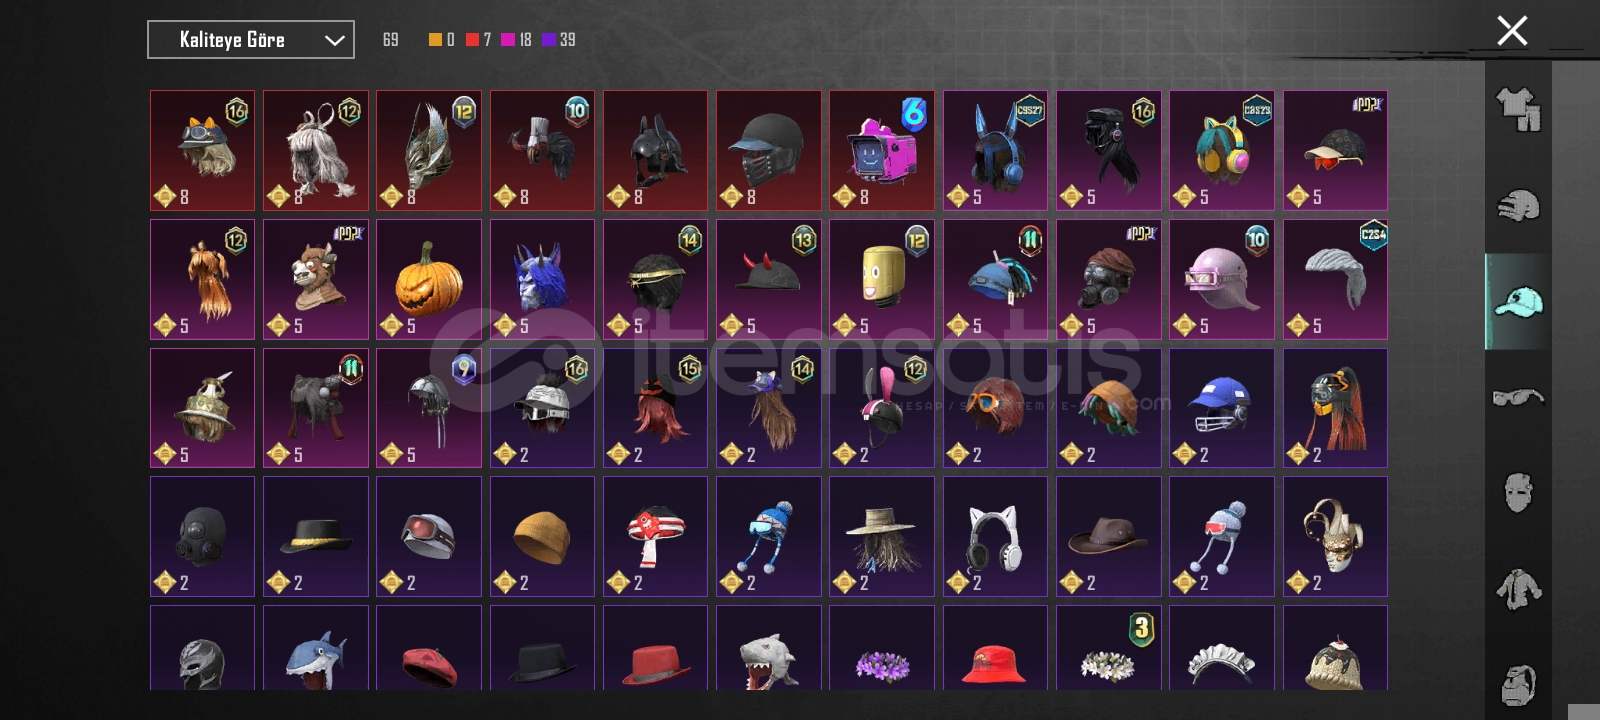The image size is (1600, 720).
Task: Select the cap headwear category icon
Action: click(x=1518, y=301)
